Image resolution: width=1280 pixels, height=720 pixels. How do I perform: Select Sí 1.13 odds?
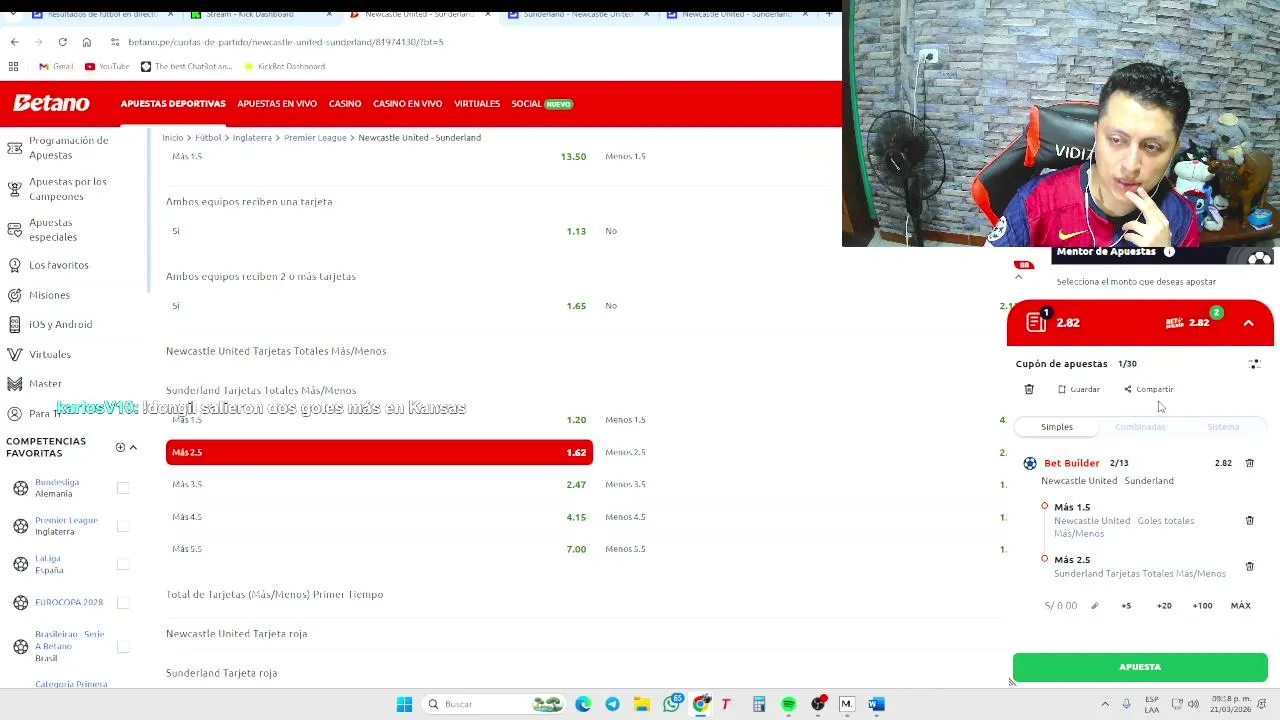coord(379,231)
